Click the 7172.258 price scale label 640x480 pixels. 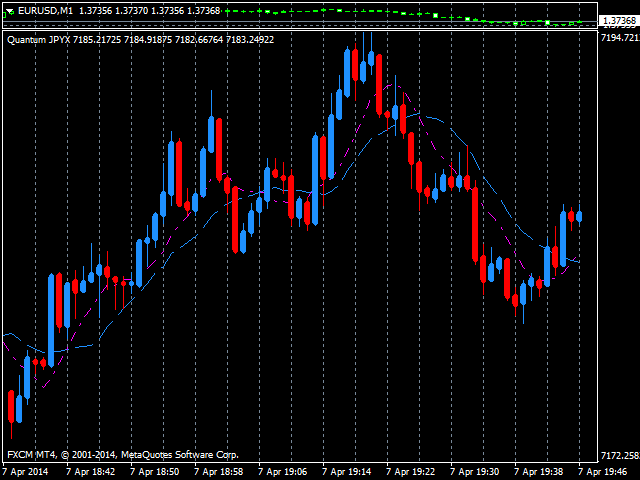coord(619,456)
